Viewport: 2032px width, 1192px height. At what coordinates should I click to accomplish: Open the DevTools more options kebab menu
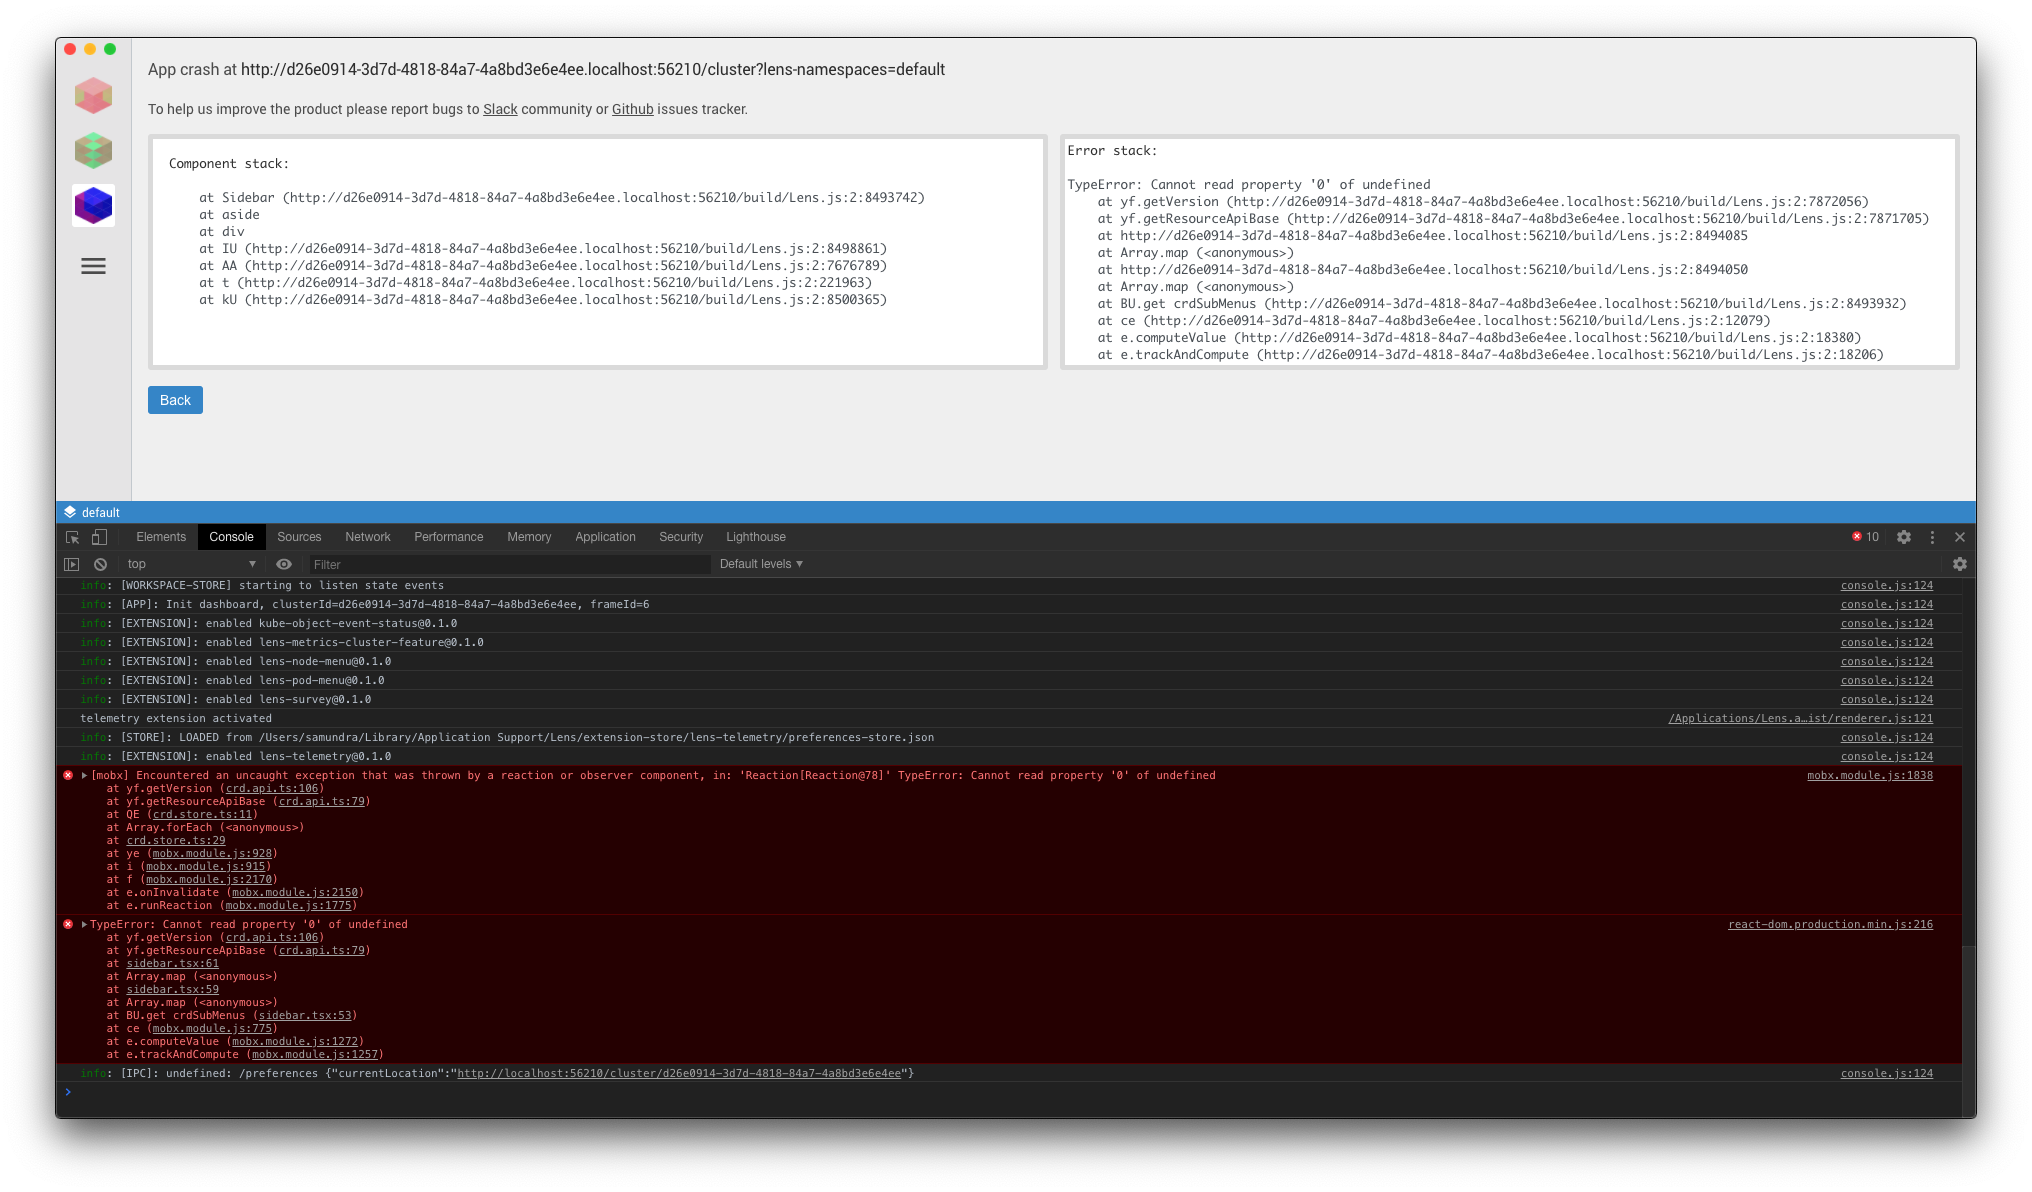pos(1932,537)
